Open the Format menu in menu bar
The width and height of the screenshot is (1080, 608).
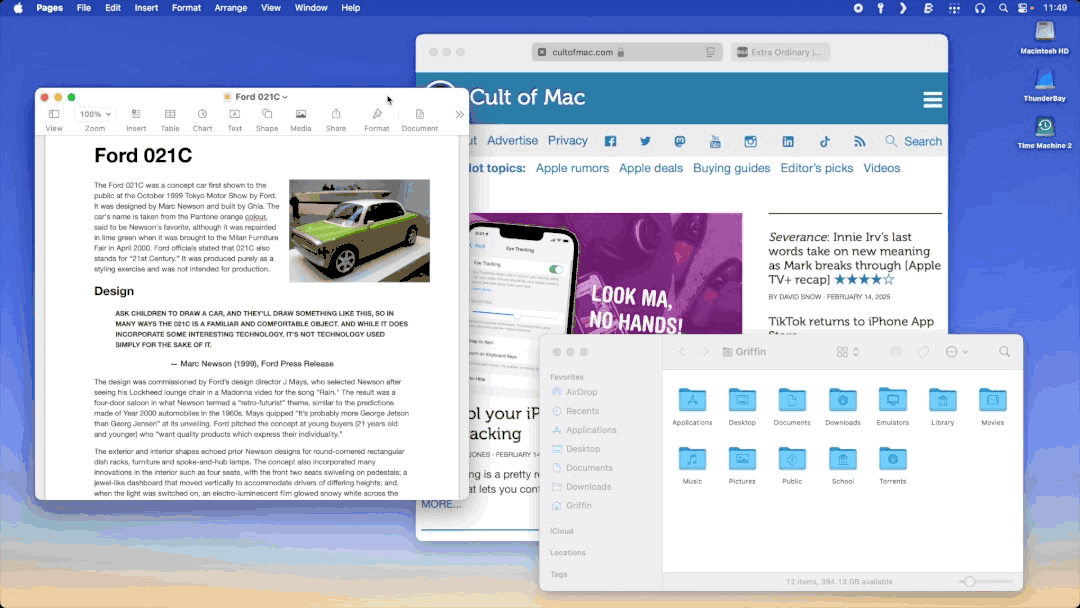pos(186,8)
